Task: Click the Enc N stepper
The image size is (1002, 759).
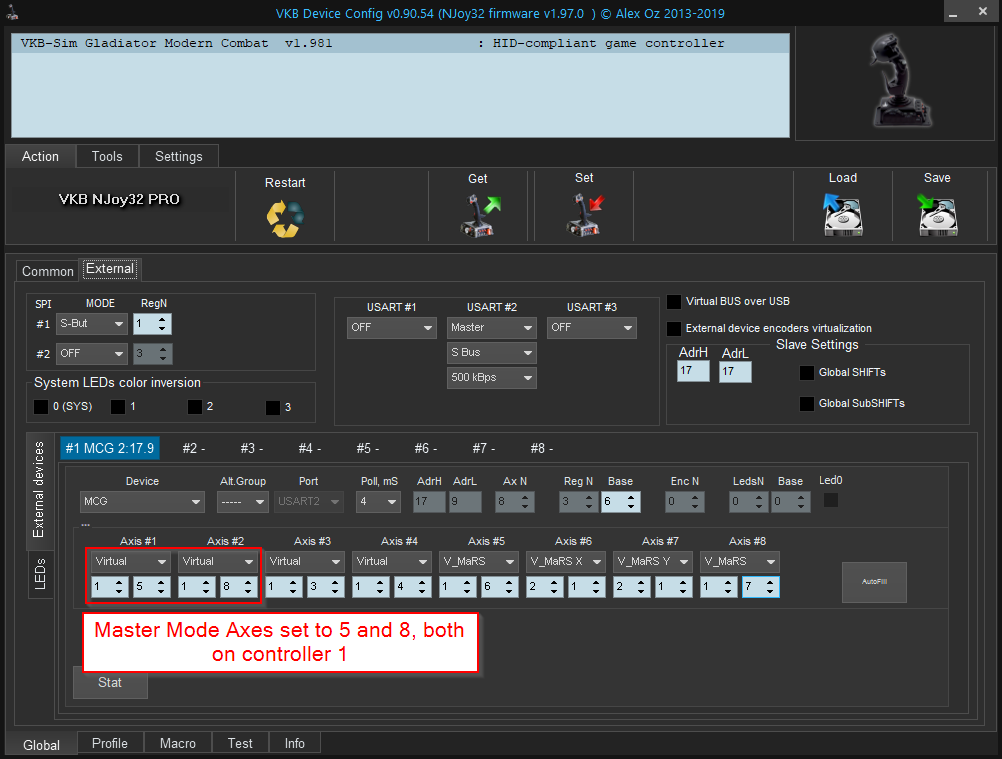Action: 684,502
